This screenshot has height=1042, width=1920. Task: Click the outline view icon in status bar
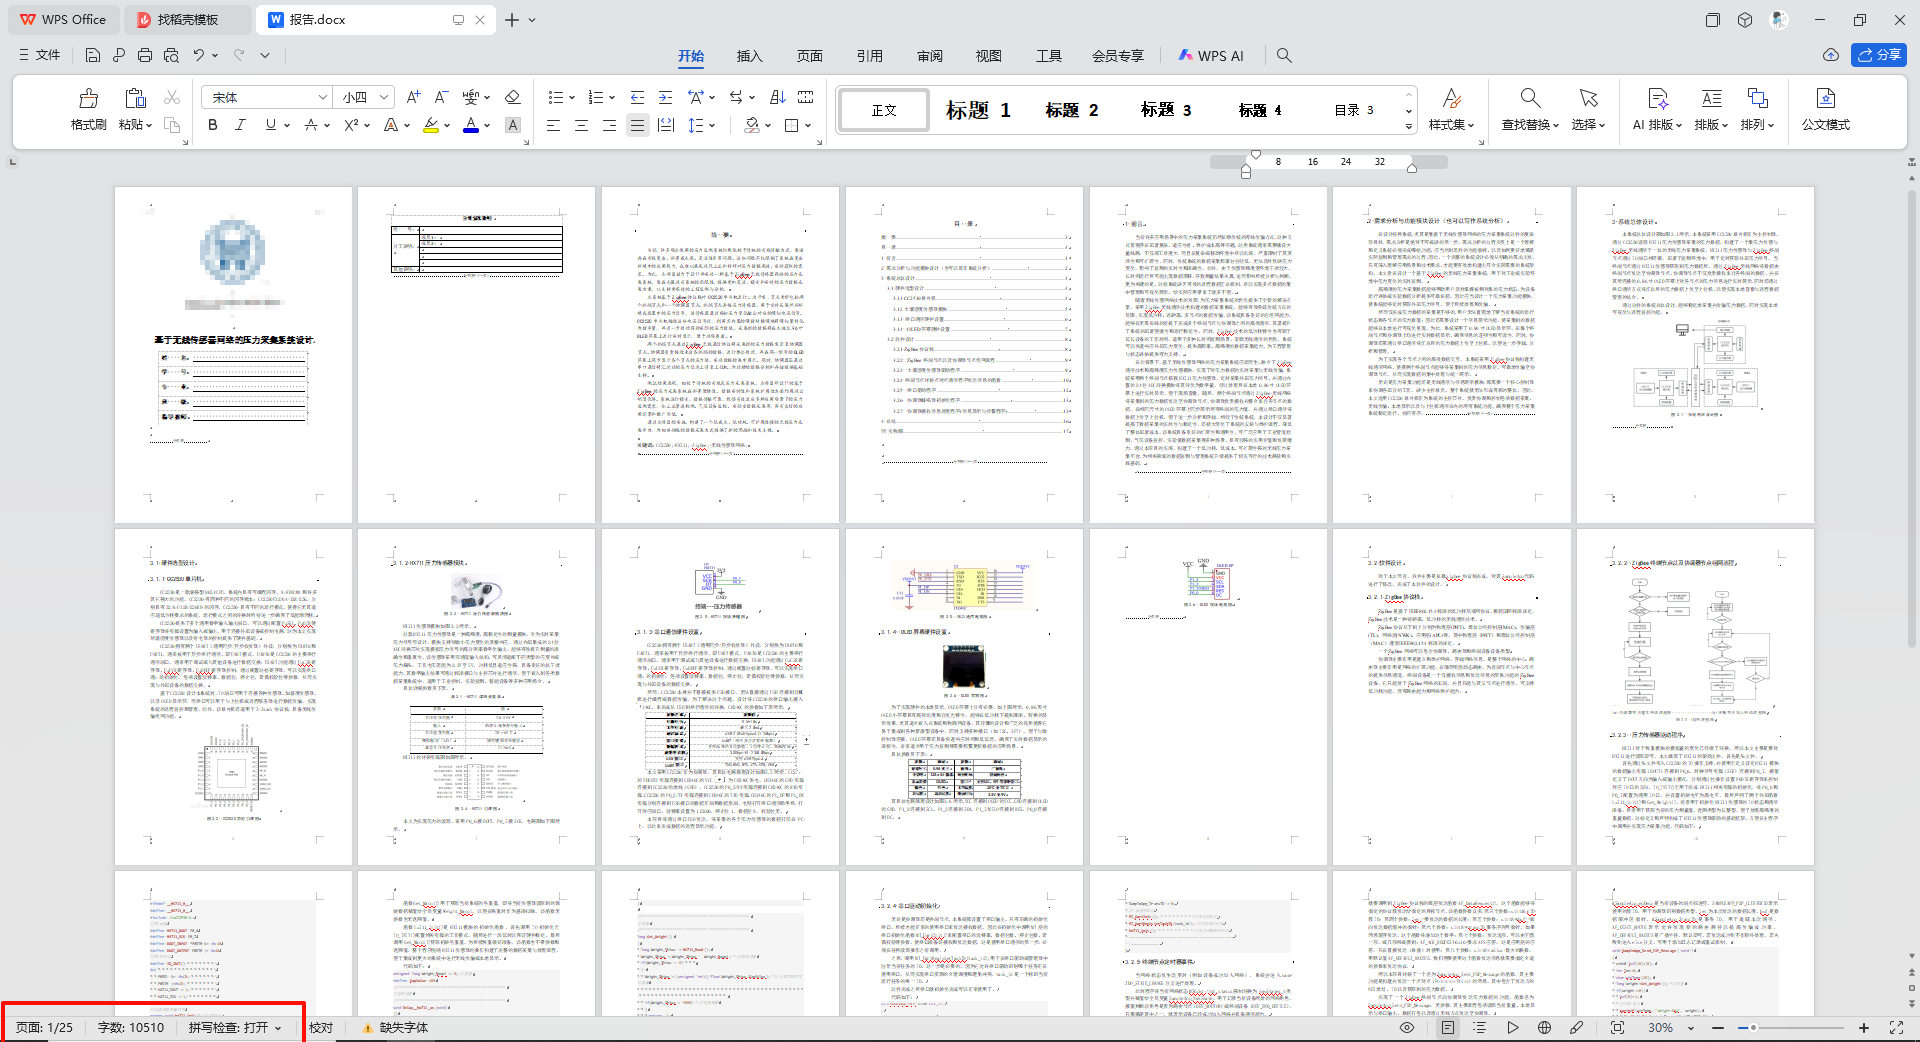pos(1480,1027)
